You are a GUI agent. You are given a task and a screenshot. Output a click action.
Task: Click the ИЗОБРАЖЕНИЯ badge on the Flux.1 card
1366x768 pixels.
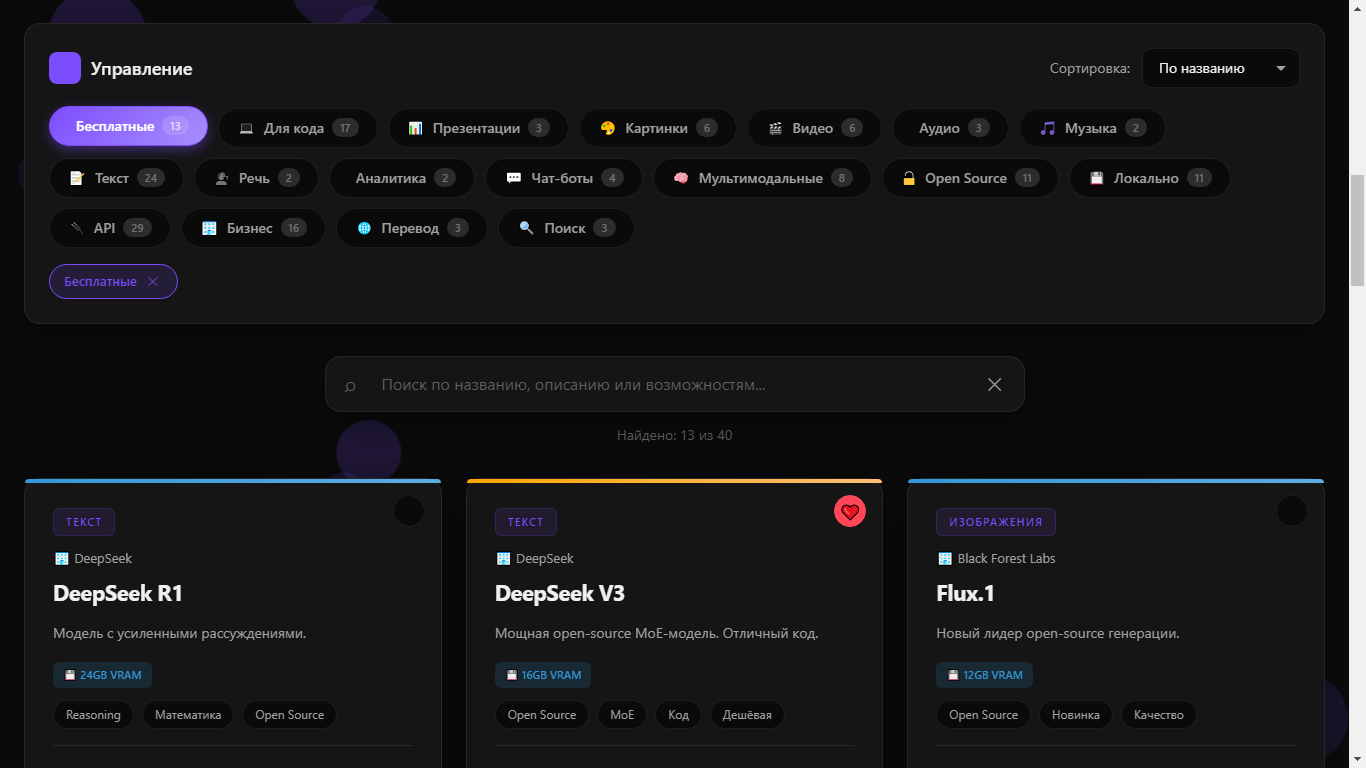[x=996, y=522]
